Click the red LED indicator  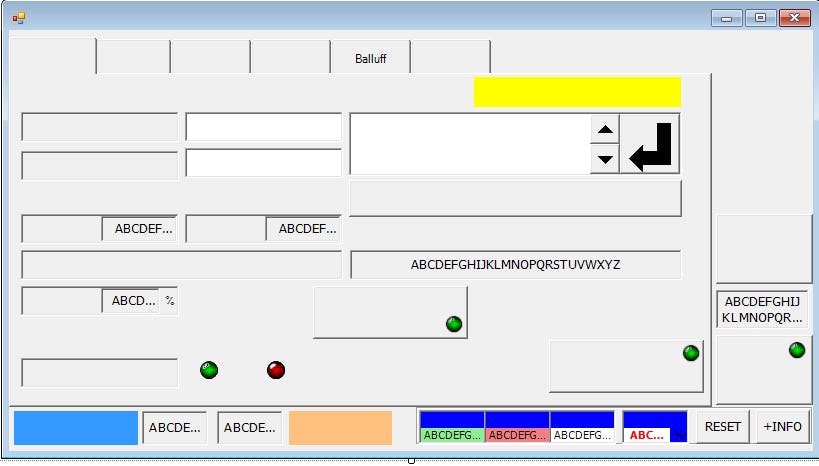click(x=276, y=370)
